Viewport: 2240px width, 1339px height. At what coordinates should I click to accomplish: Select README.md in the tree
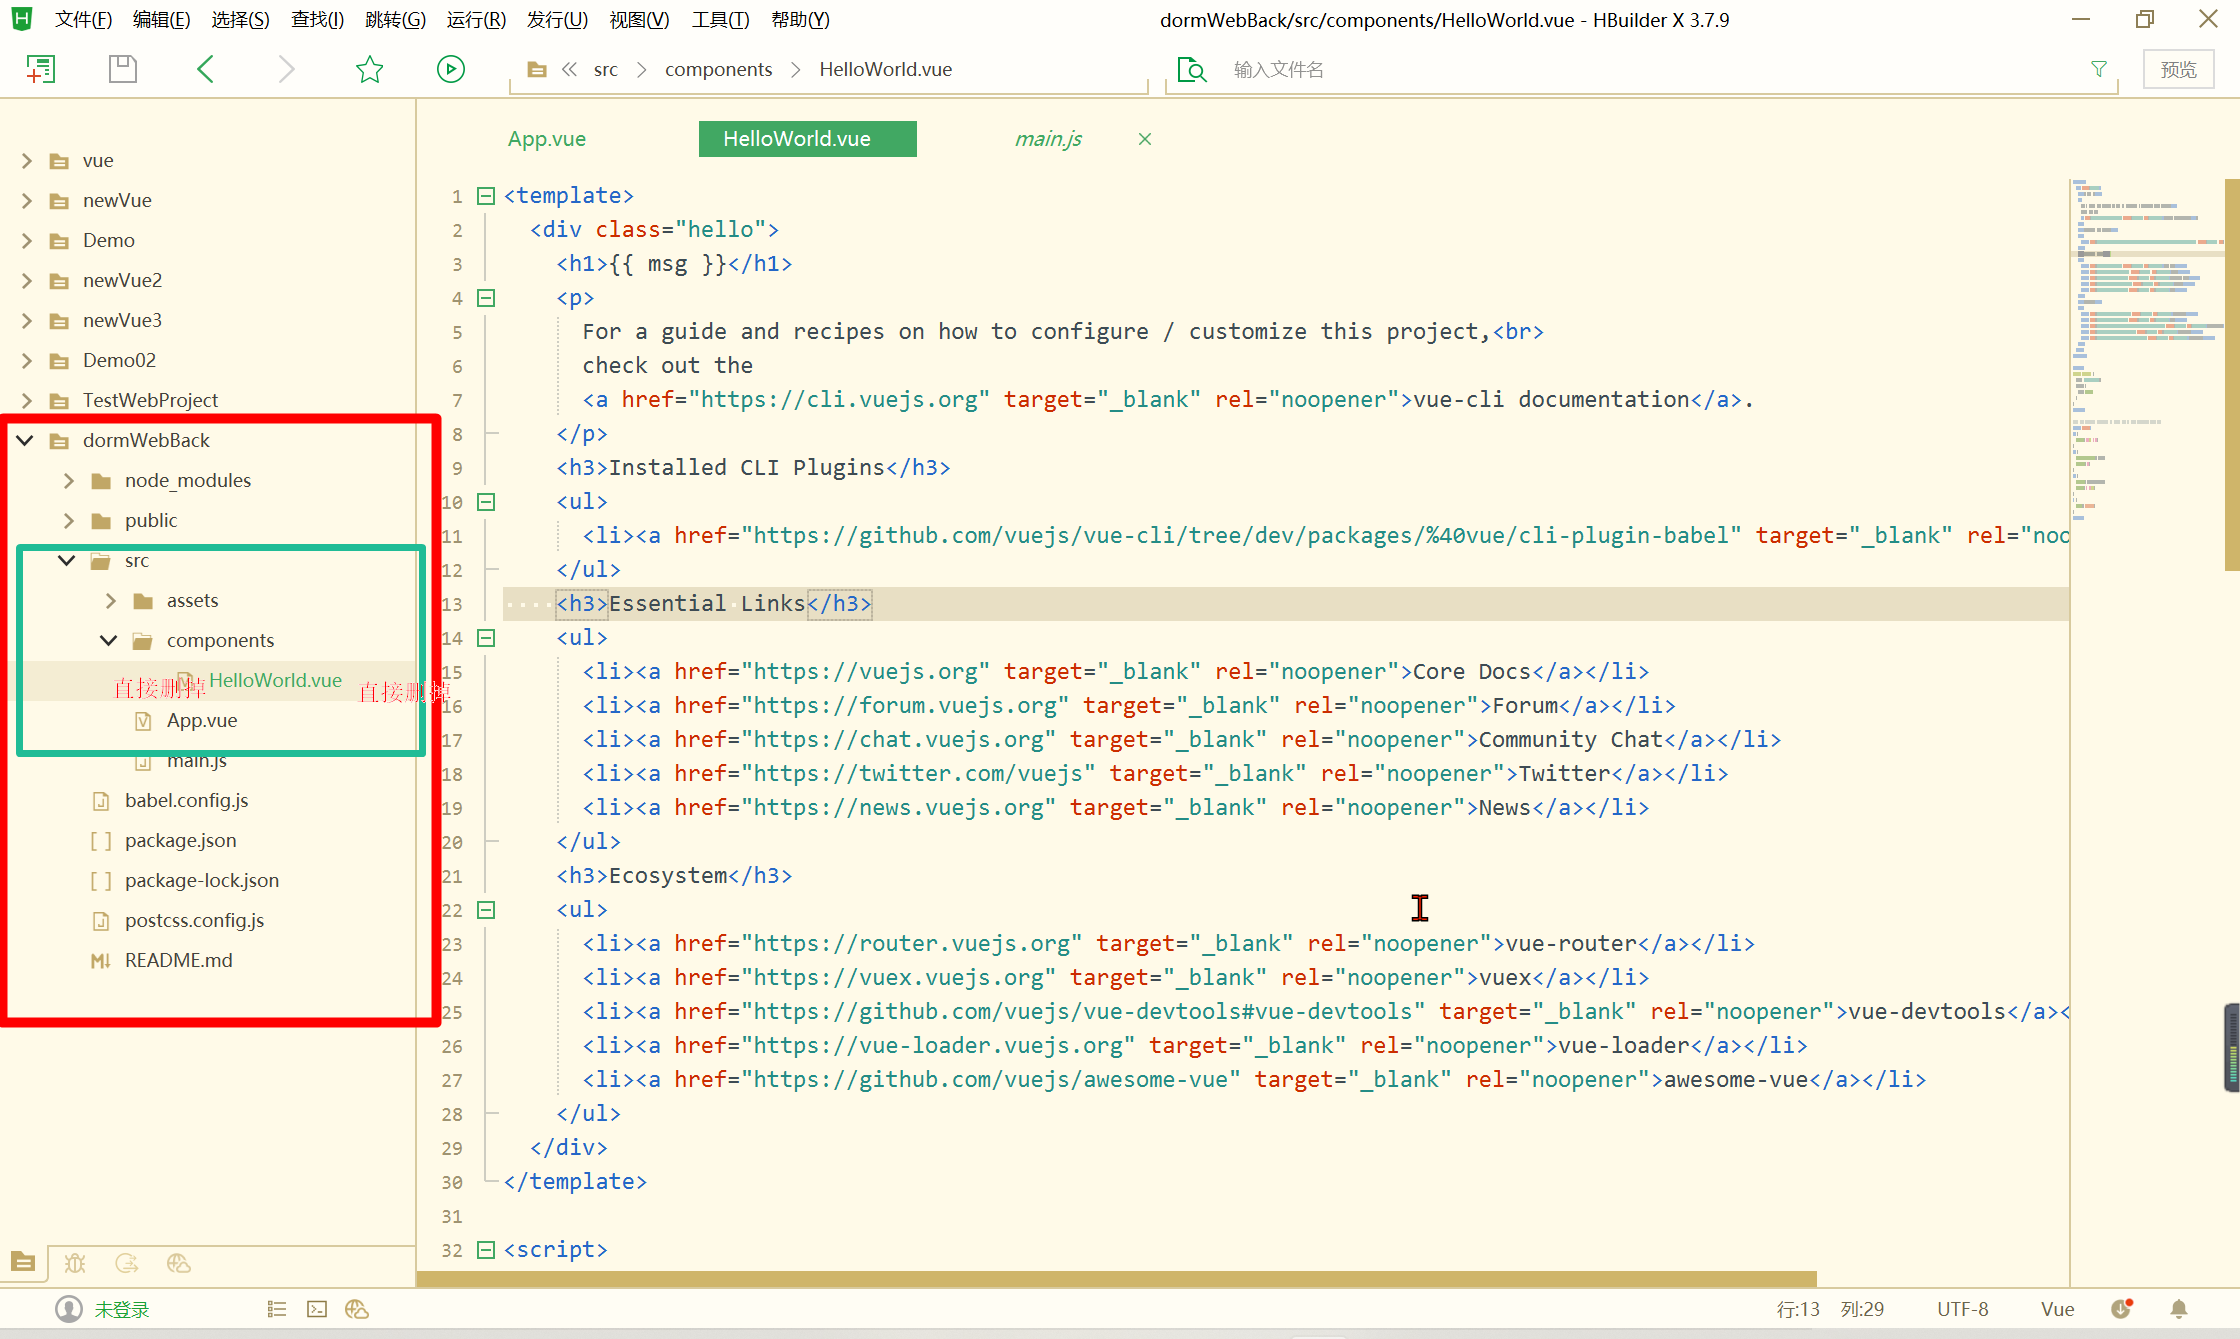(178, 960)
